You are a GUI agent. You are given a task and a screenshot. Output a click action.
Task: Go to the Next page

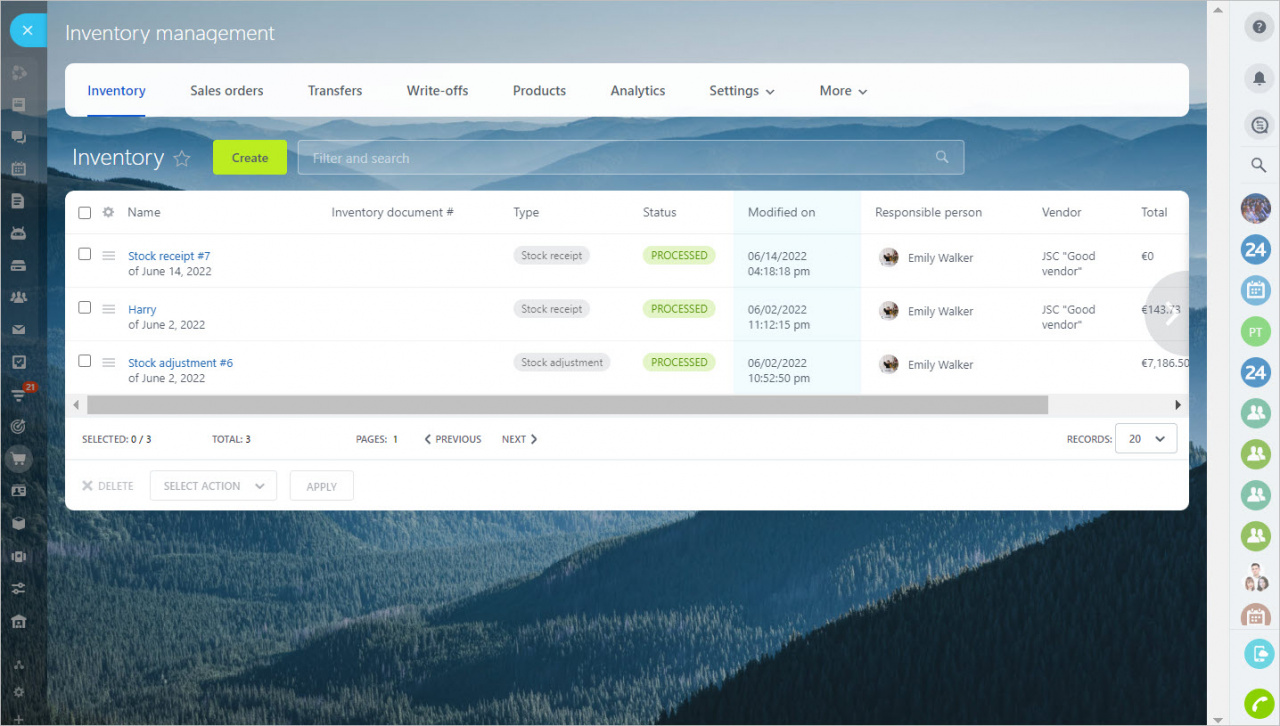(520, 439)
